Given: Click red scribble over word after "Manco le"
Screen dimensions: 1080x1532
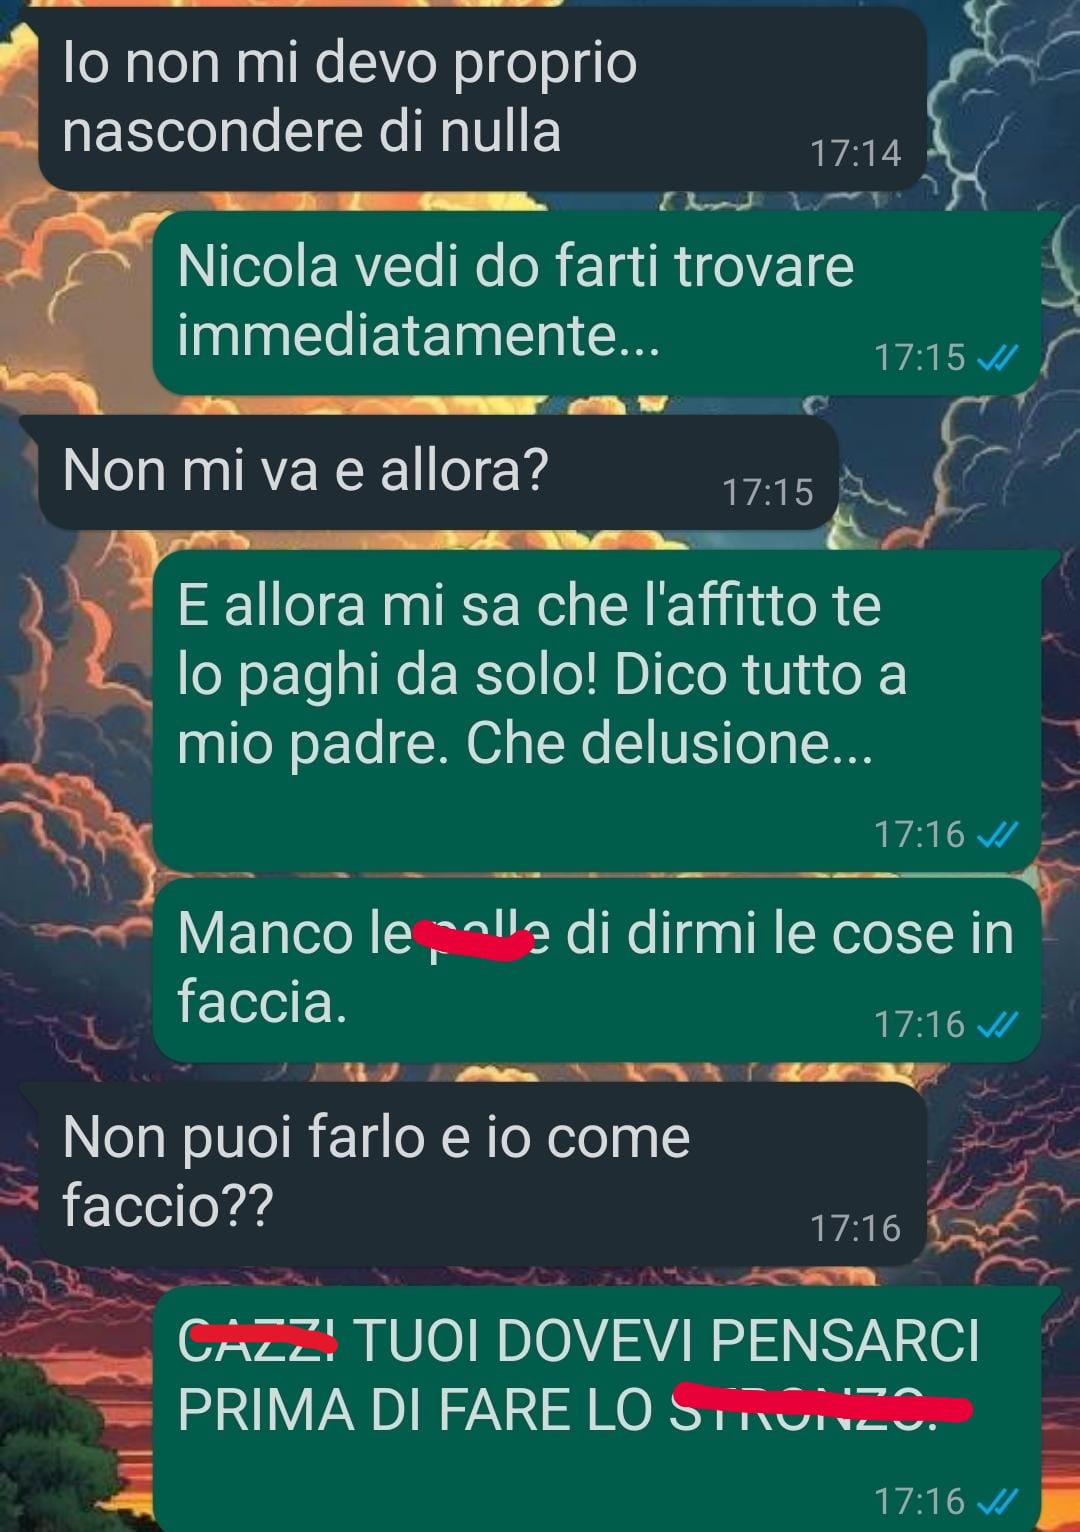Looking at the screenshot, I should 473,940.
